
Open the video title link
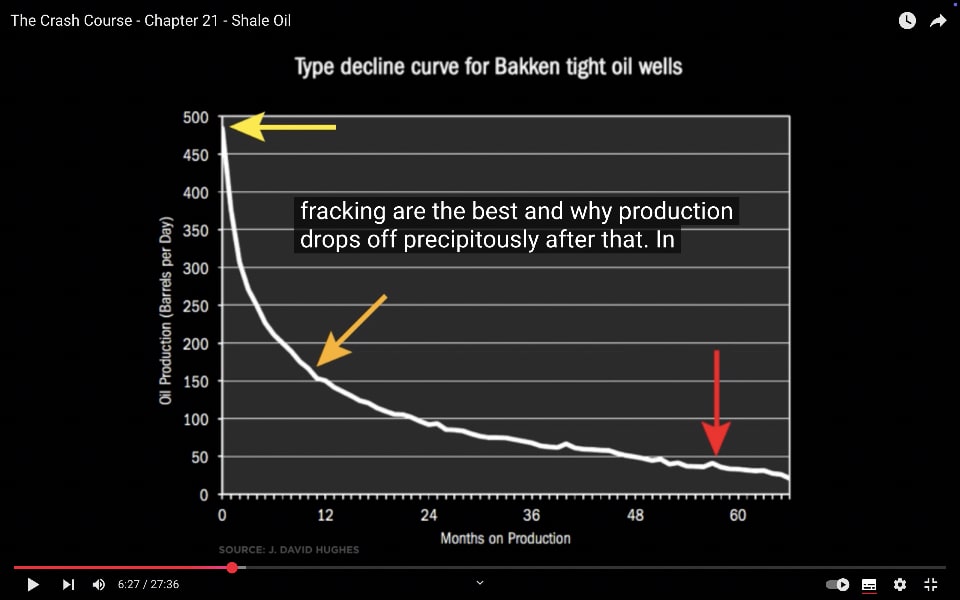point(151,21)
